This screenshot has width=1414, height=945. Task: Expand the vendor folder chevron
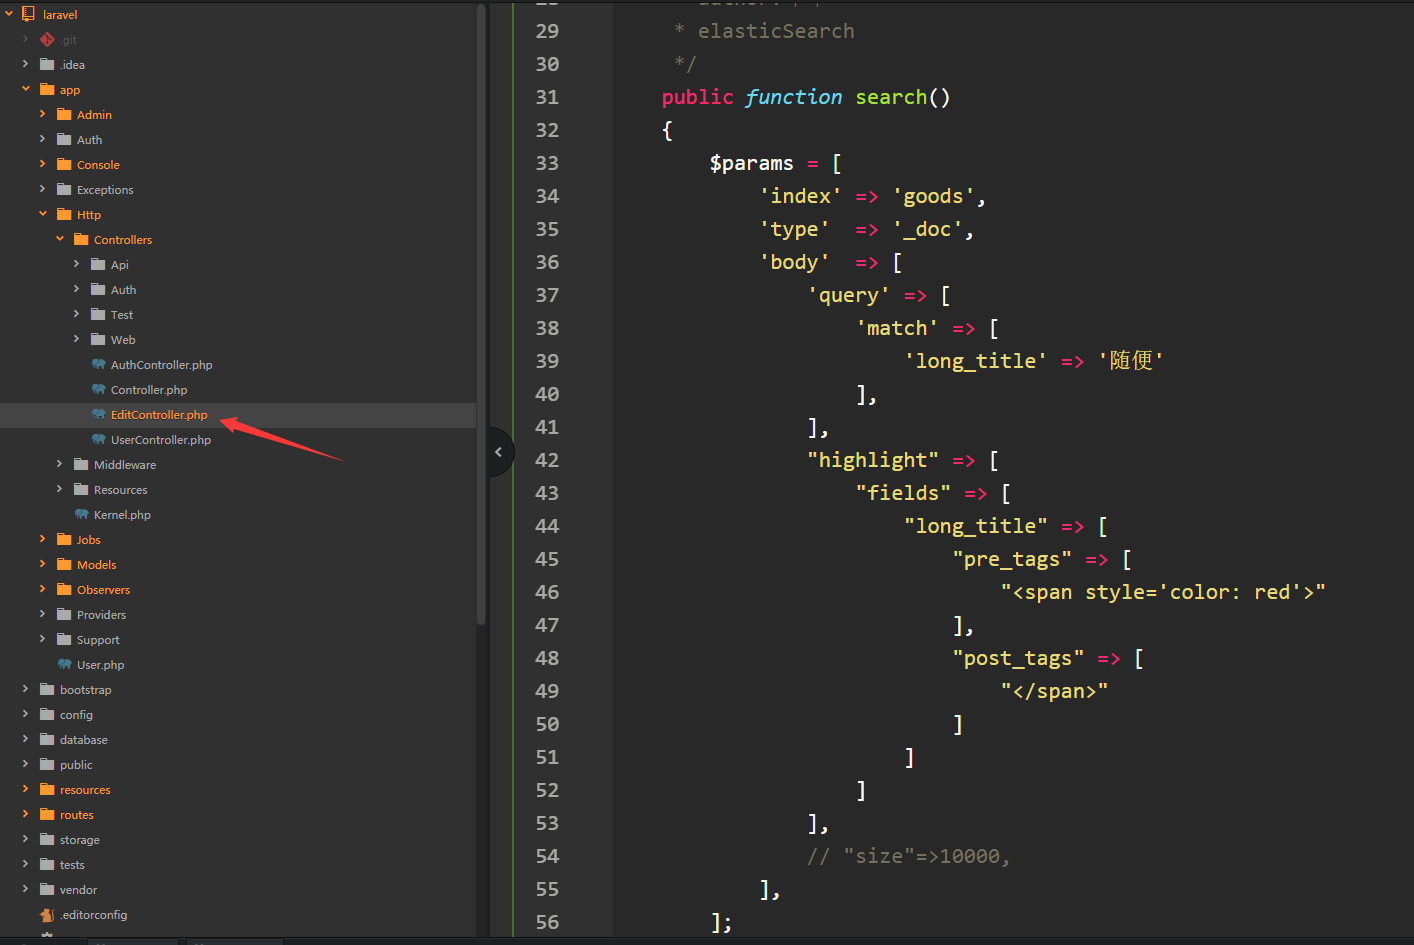(26, 889)
